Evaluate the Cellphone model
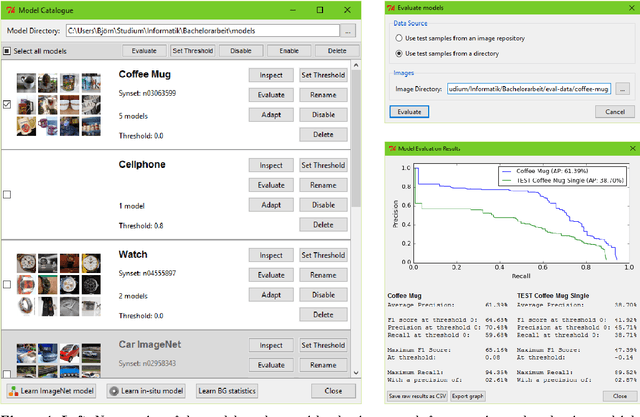Image resolution: width=640 pixels, height=417 pixels. [x=271, y=185]
